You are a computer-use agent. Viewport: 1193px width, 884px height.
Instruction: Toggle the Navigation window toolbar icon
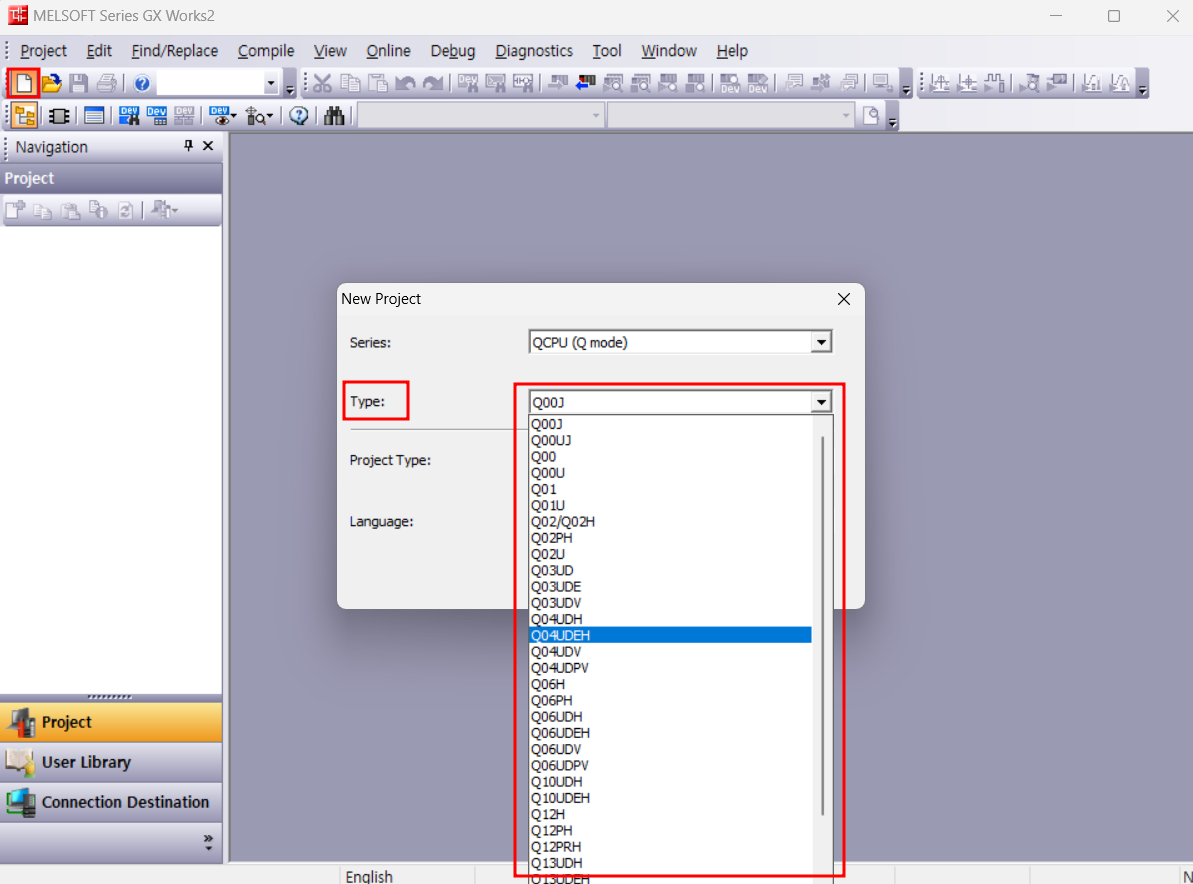pos(24,116)
